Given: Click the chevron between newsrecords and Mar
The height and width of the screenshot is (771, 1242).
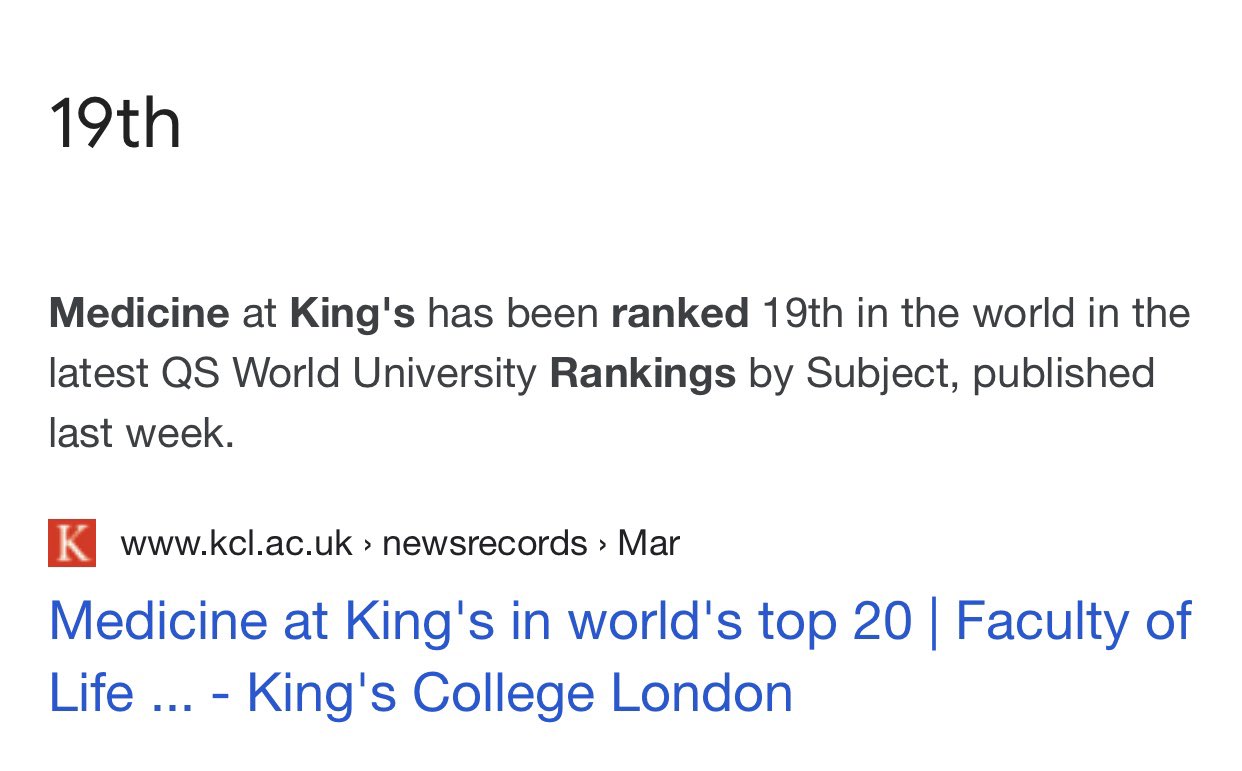Looking at the screenshot, I should coord(602,544).
